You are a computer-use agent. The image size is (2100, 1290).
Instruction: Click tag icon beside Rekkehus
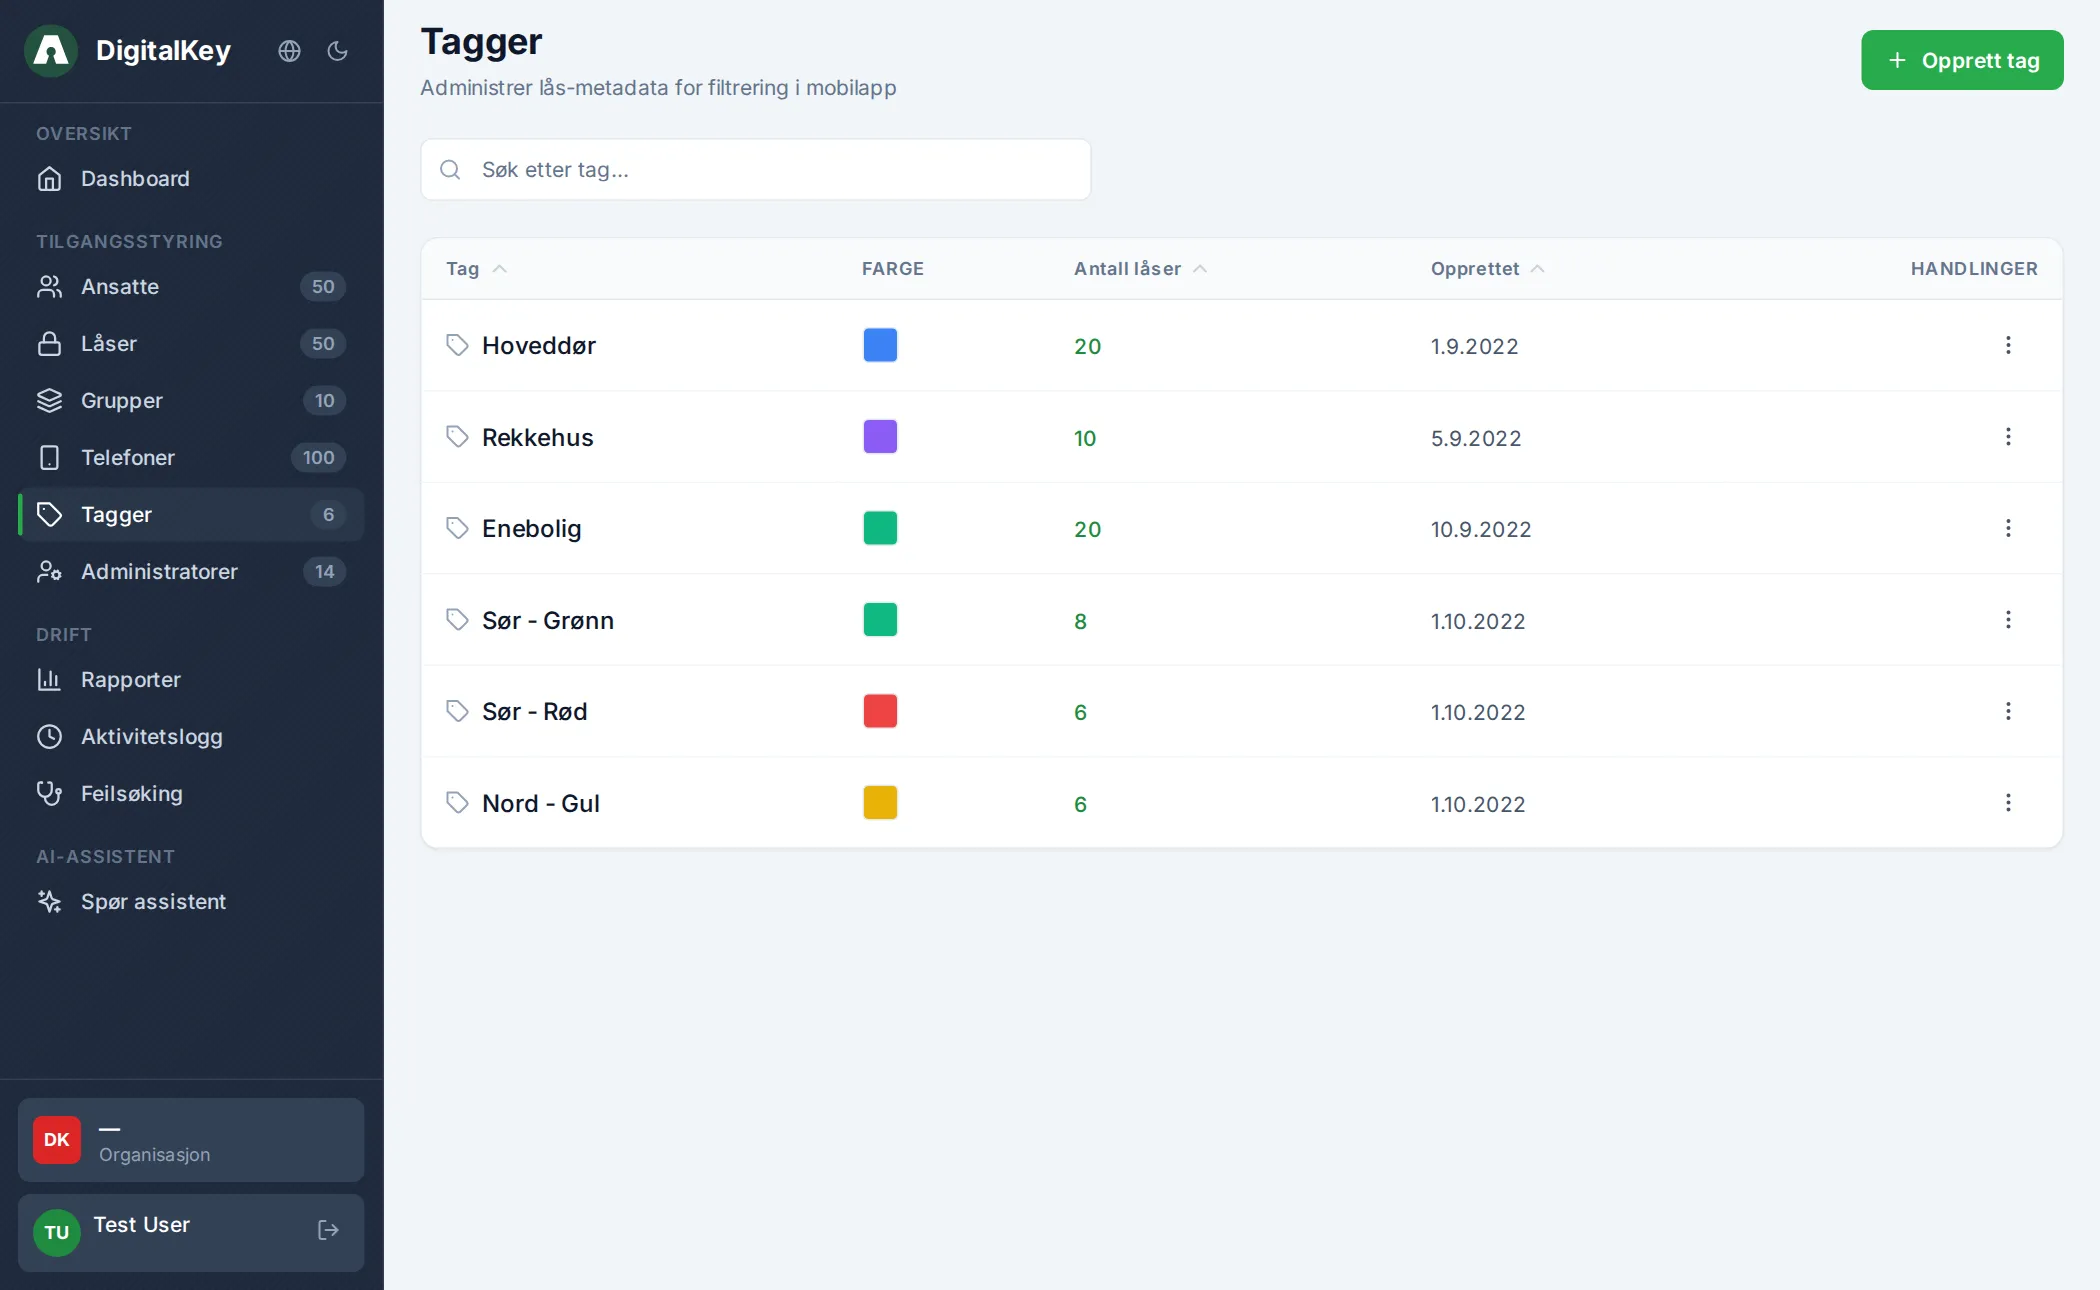pos(457,437)
